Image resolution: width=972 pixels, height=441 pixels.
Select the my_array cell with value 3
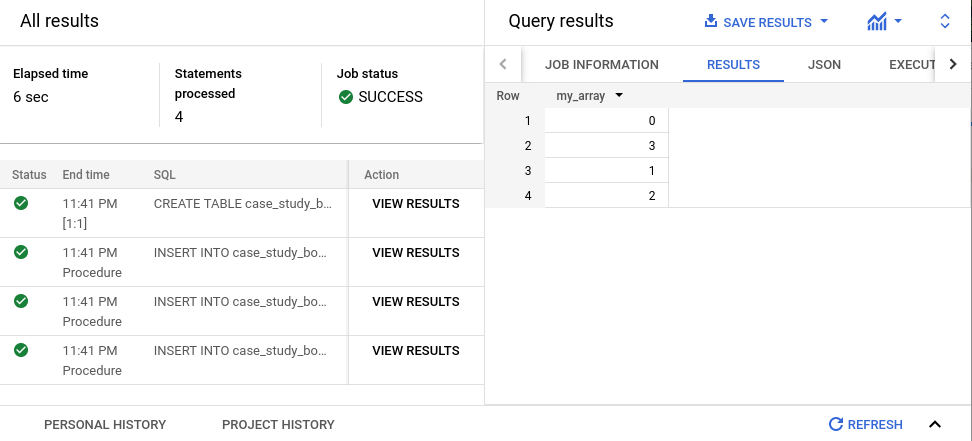coord(606,146)
